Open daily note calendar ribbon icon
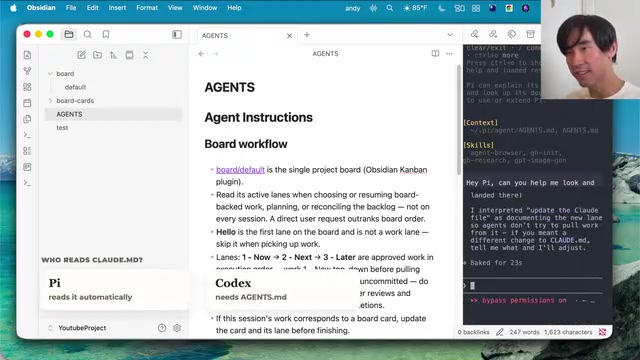Image resolution: width=640 pixels, height=360 pixels. pyautogui.click(x=27, y=103)
